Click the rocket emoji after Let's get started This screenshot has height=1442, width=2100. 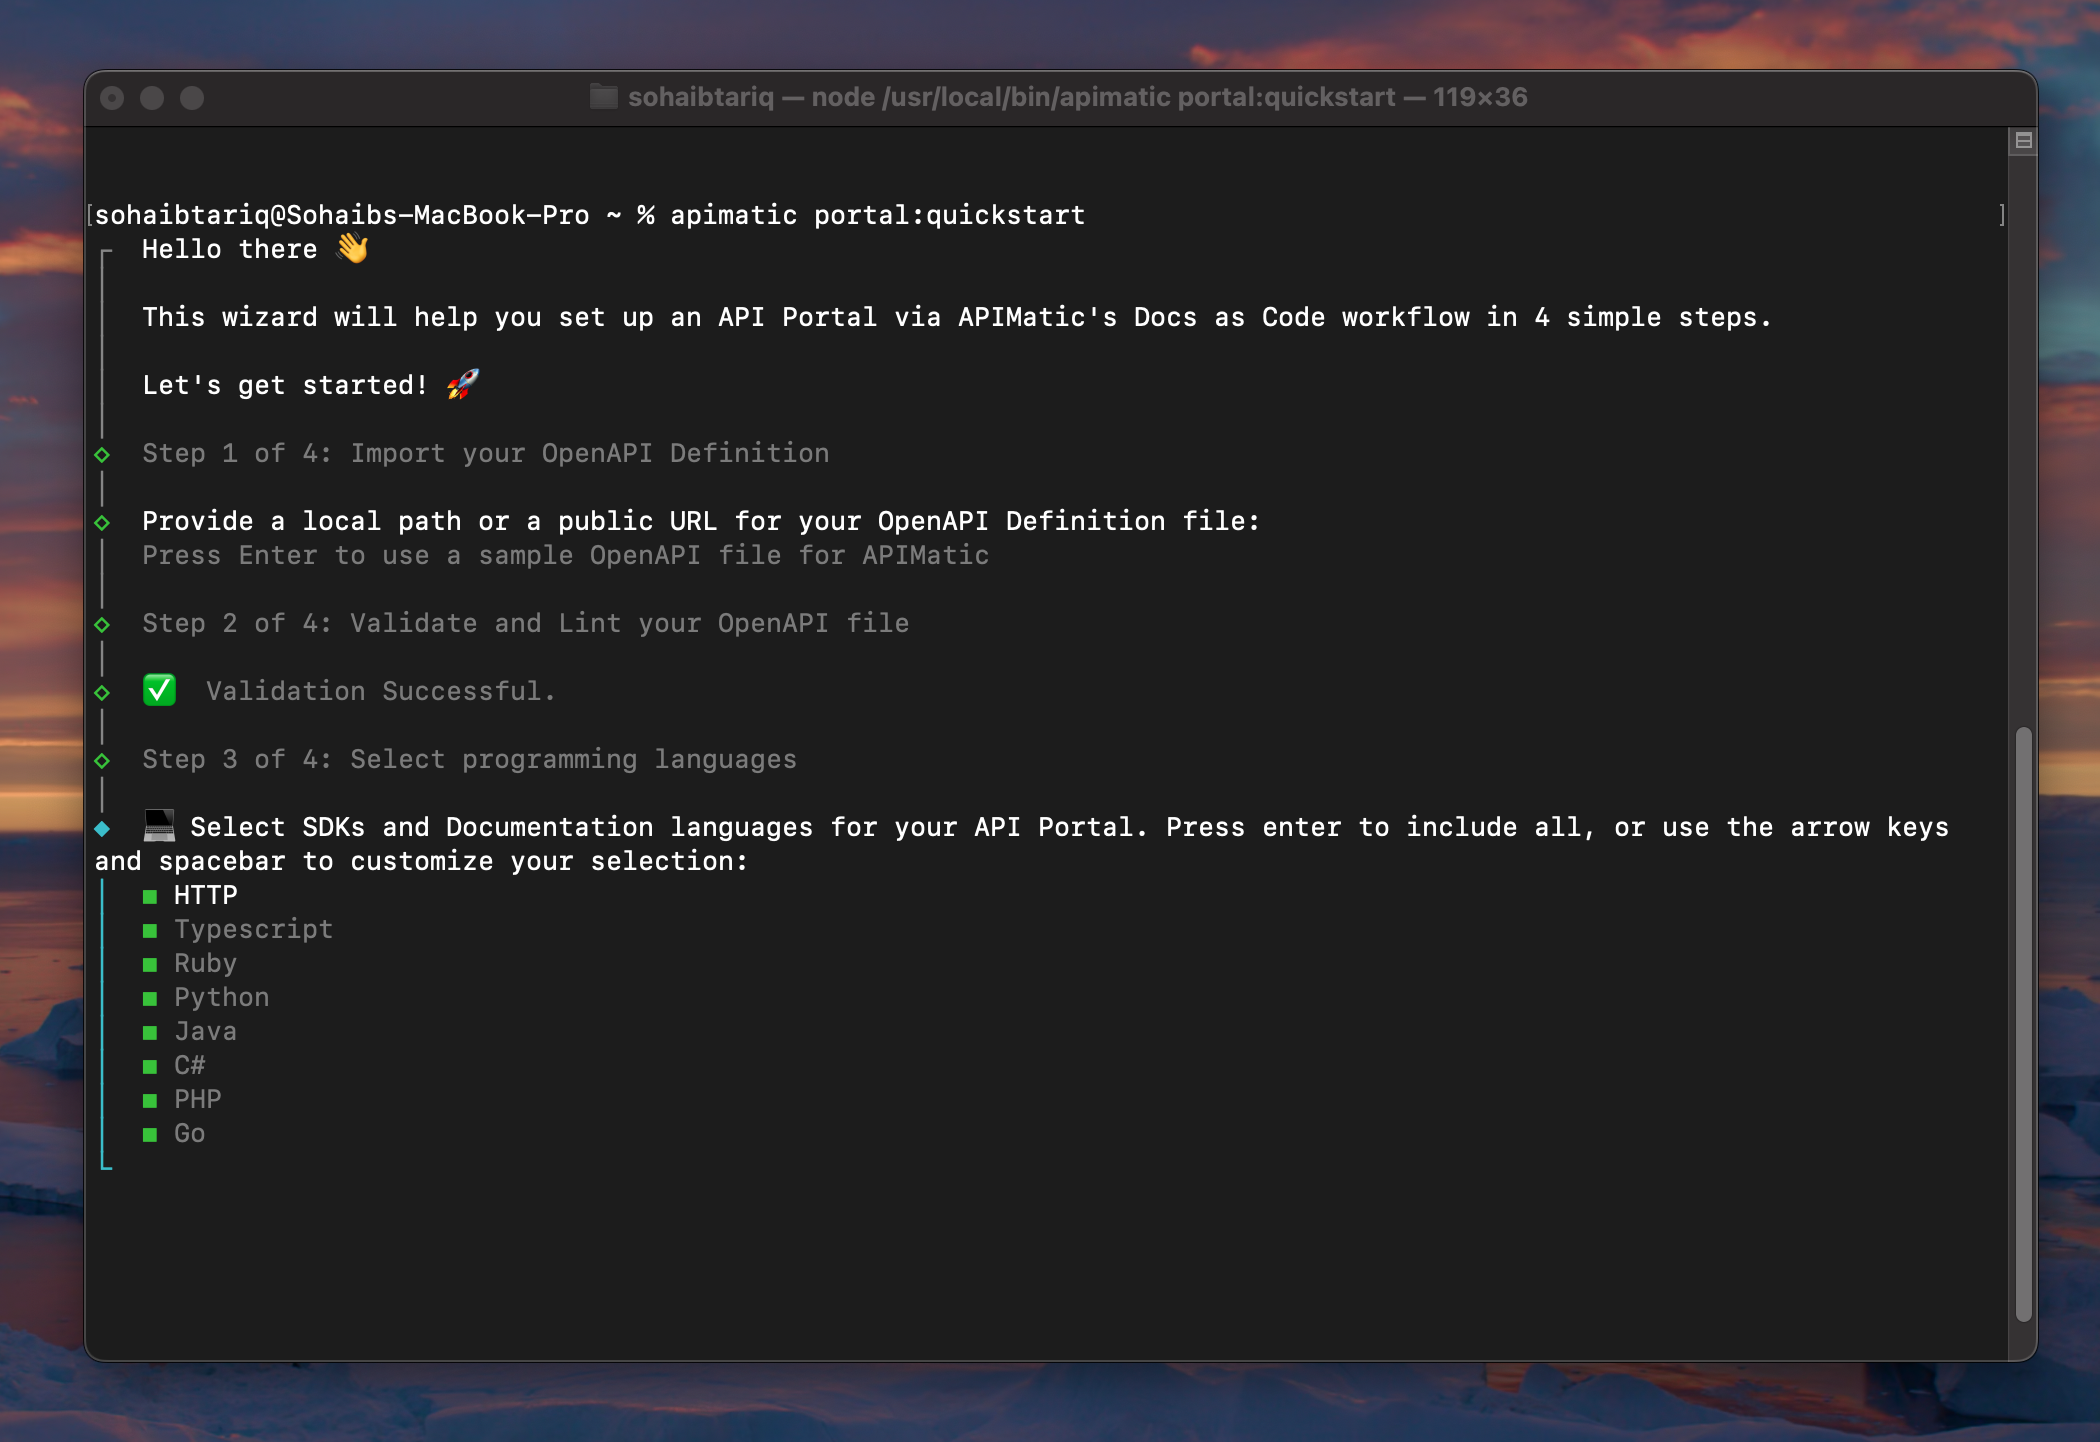click(x=462, y=384)
